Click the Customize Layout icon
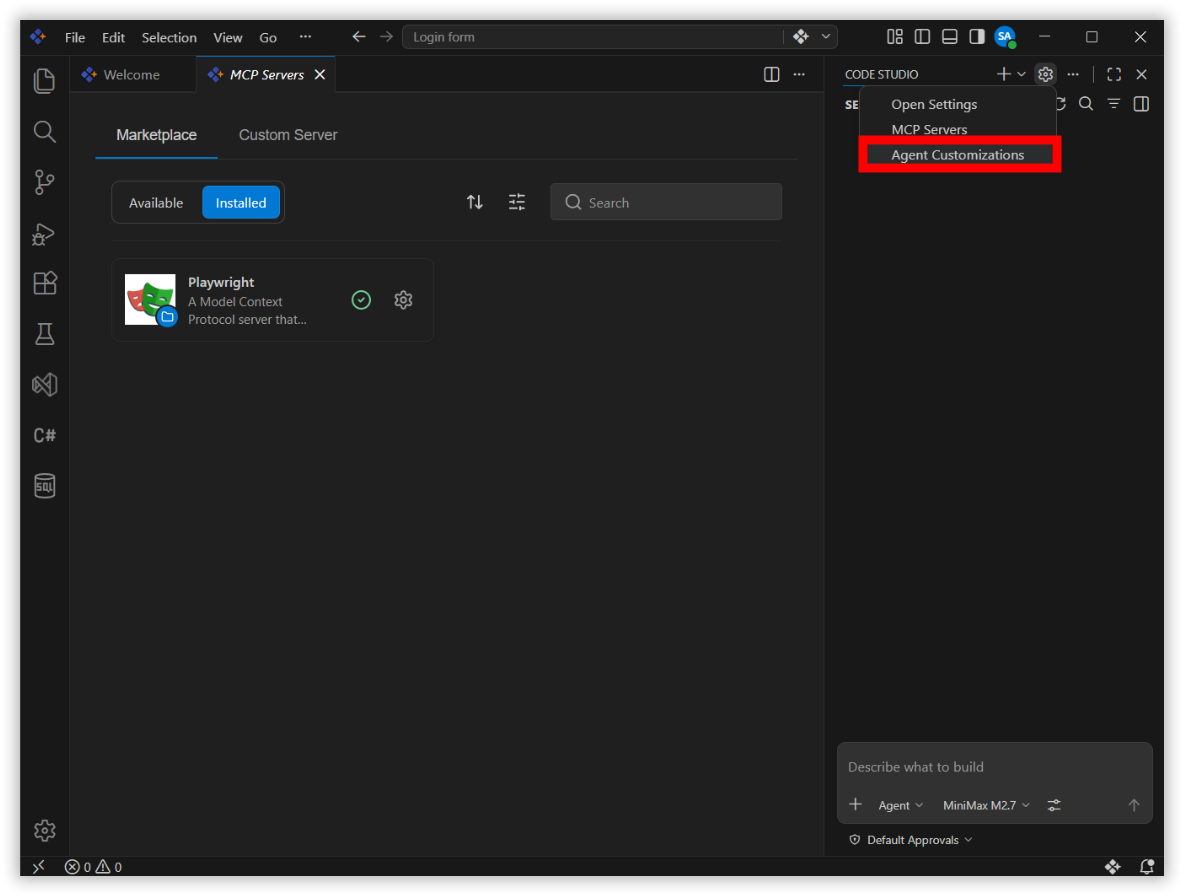1184x896 pixels. click(895, 36)
